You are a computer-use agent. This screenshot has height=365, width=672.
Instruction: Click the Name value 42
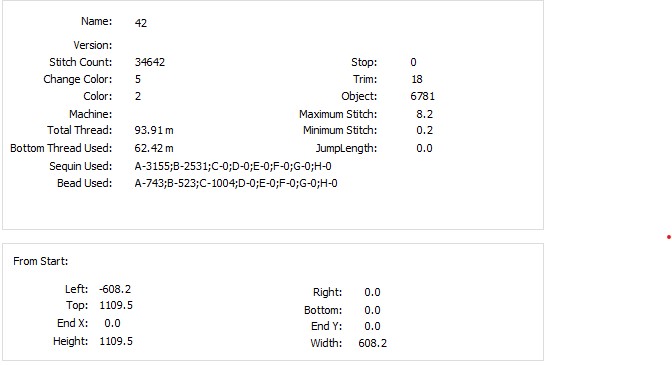141,23
